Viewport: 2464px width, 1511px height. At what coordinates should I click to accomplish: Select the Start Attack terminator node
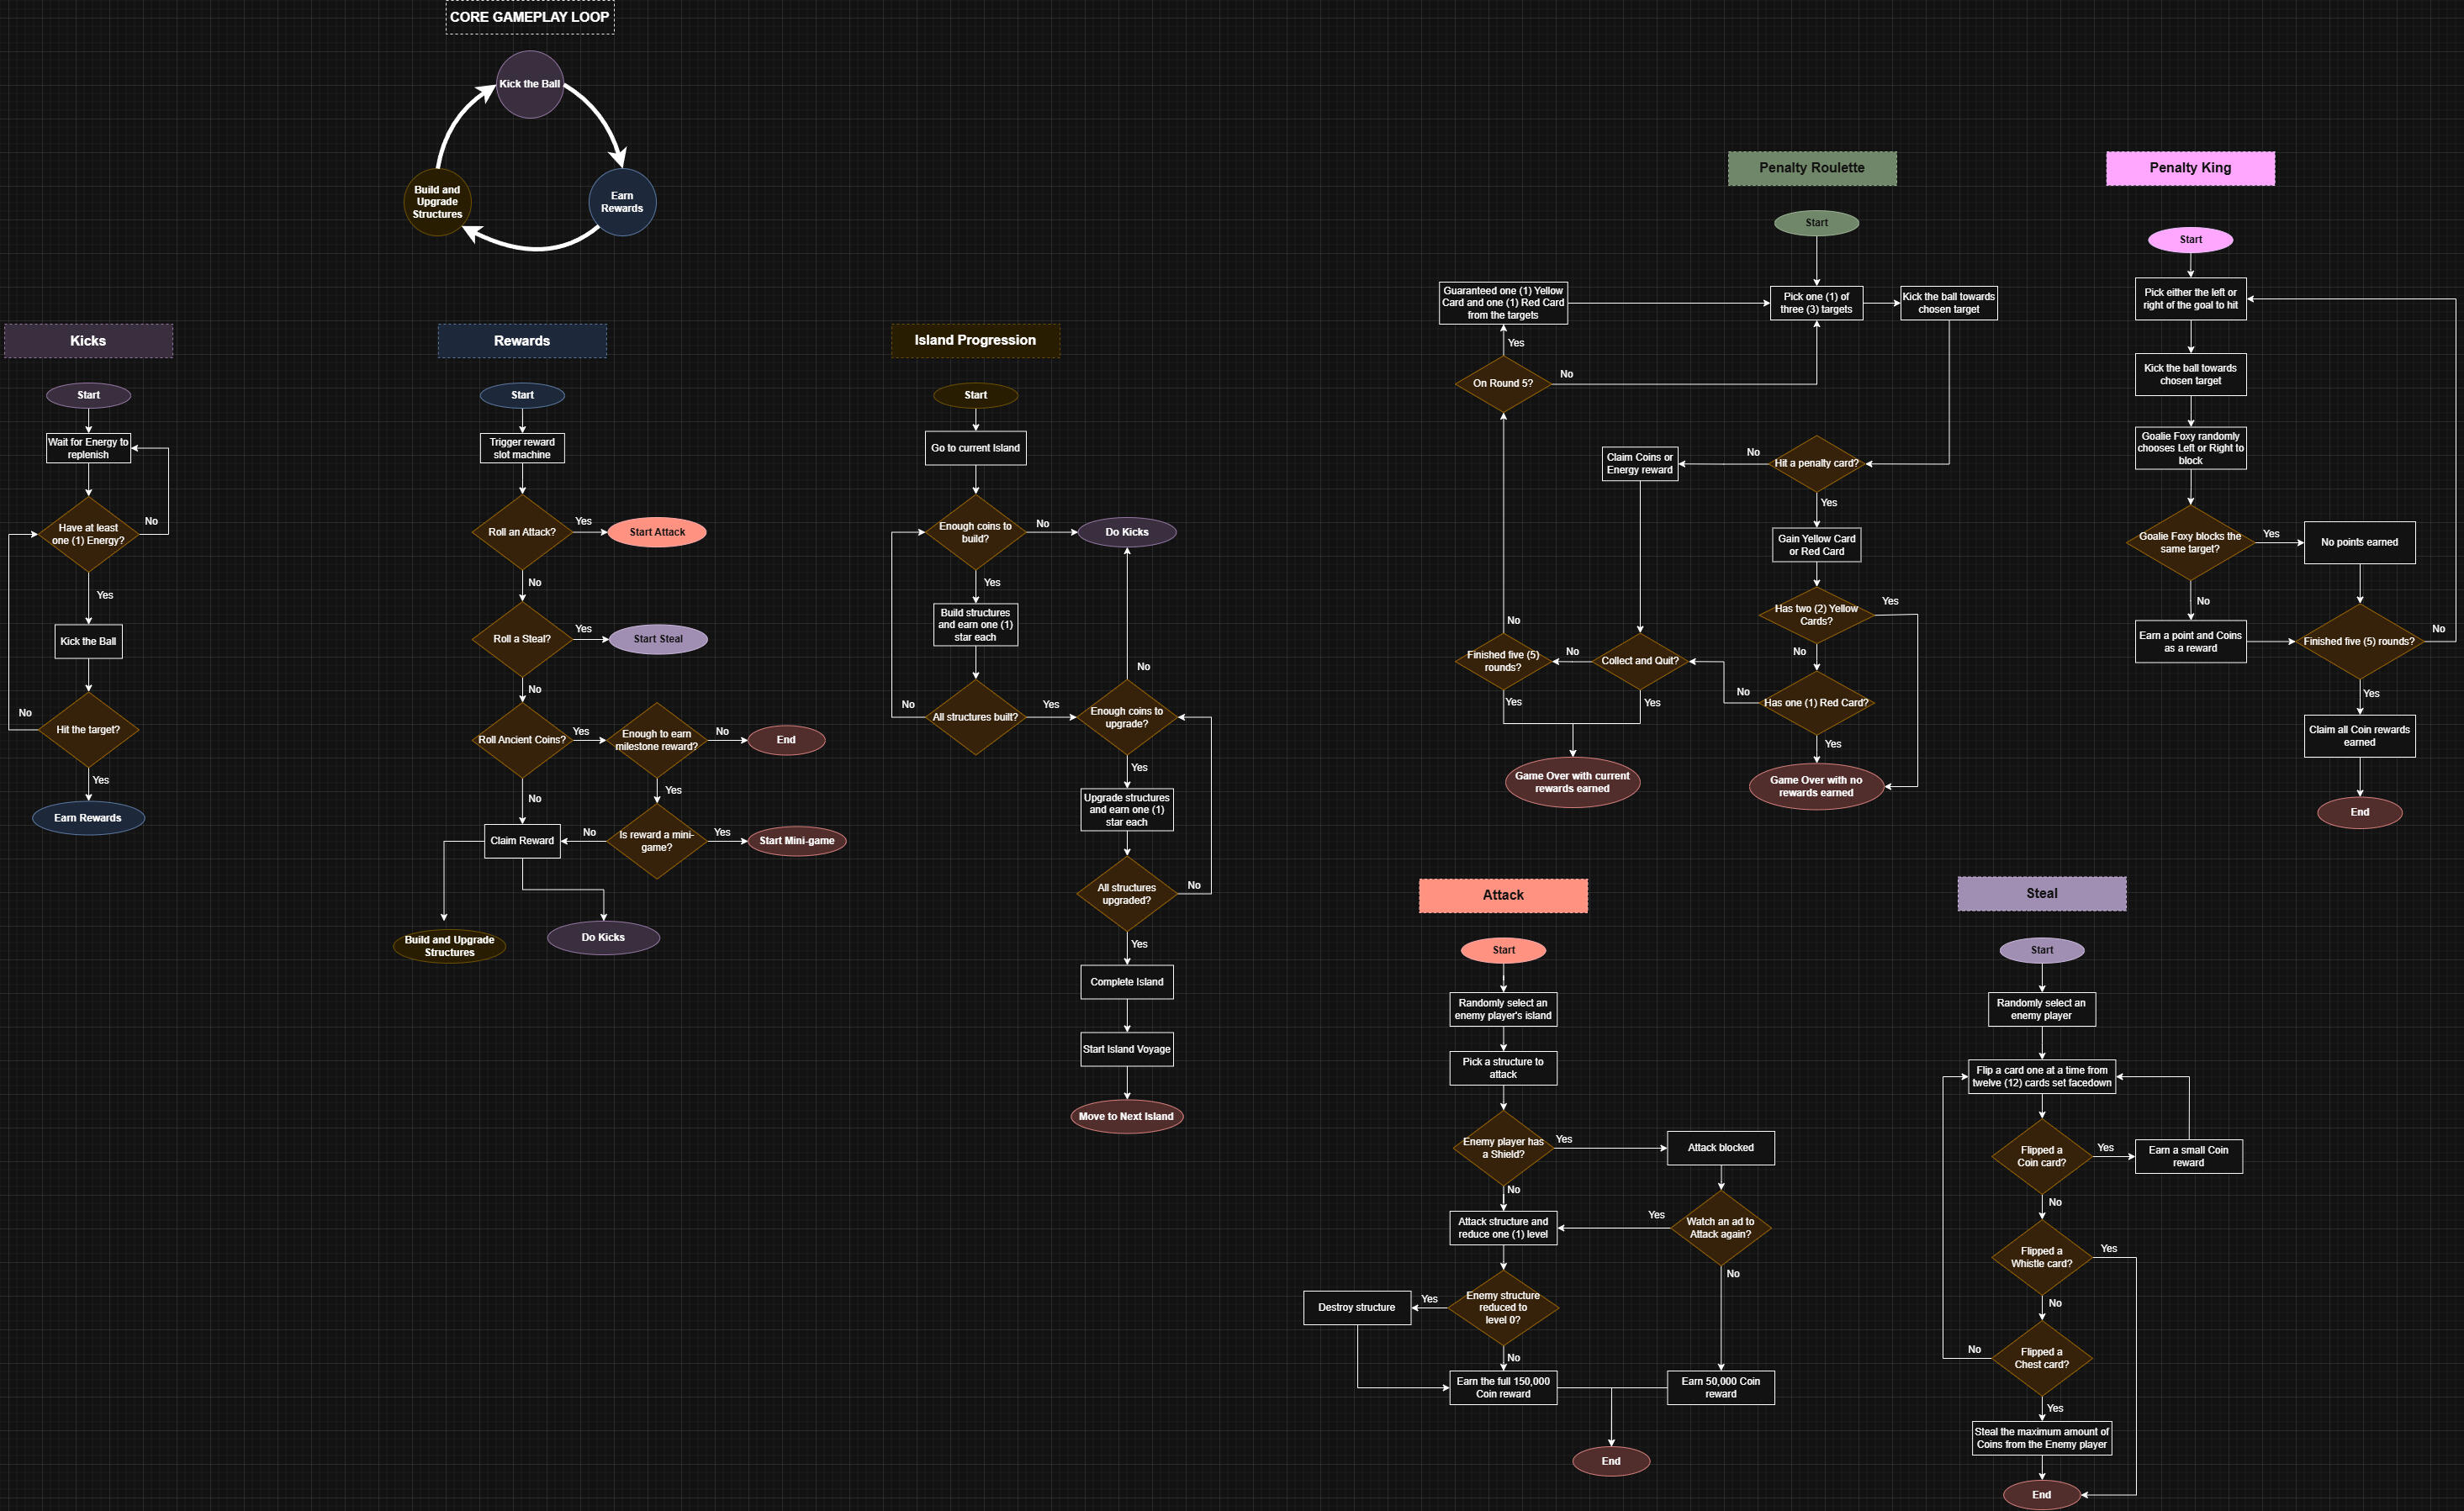[x=657, y=532]
